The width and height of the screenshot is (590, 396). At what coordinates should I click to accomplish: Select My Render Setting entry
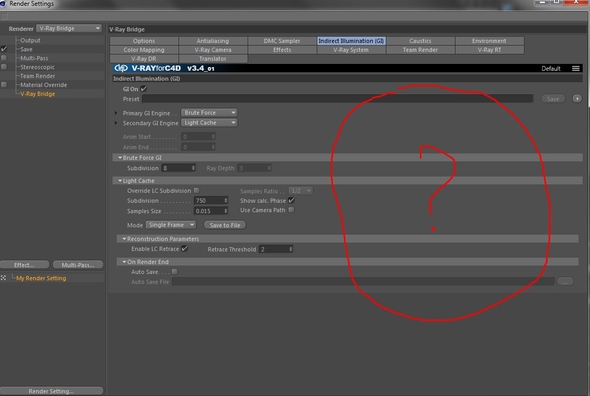click(41, 278)
